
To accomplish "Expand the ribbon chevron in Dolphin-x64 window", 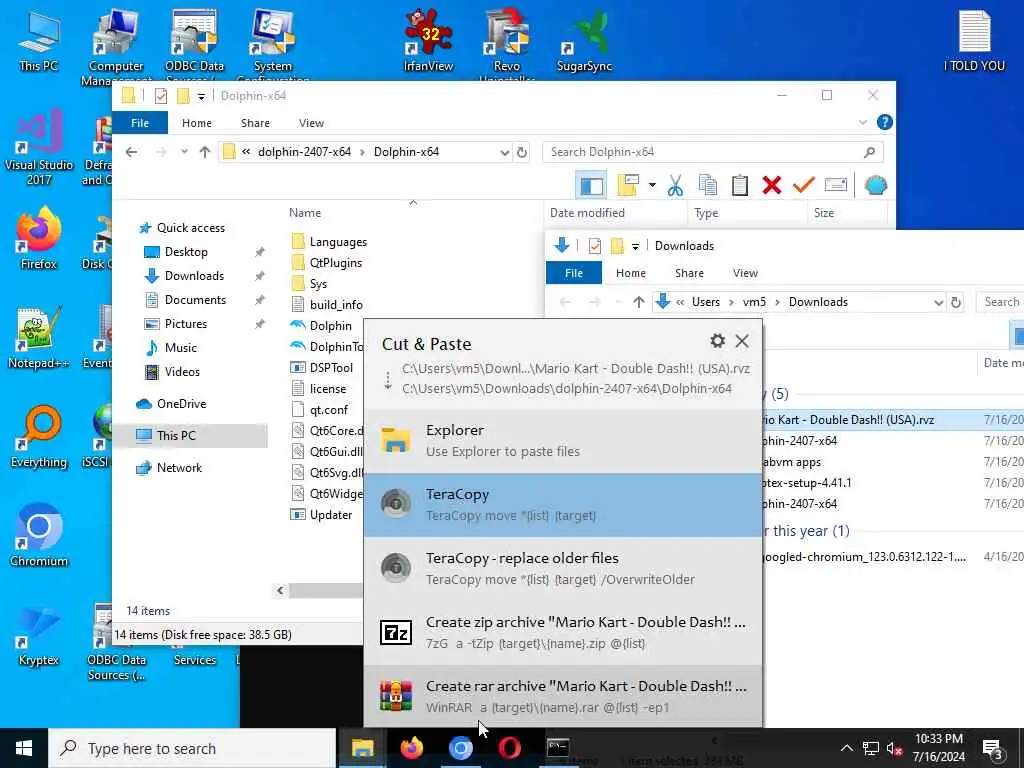I will (863, 123).
